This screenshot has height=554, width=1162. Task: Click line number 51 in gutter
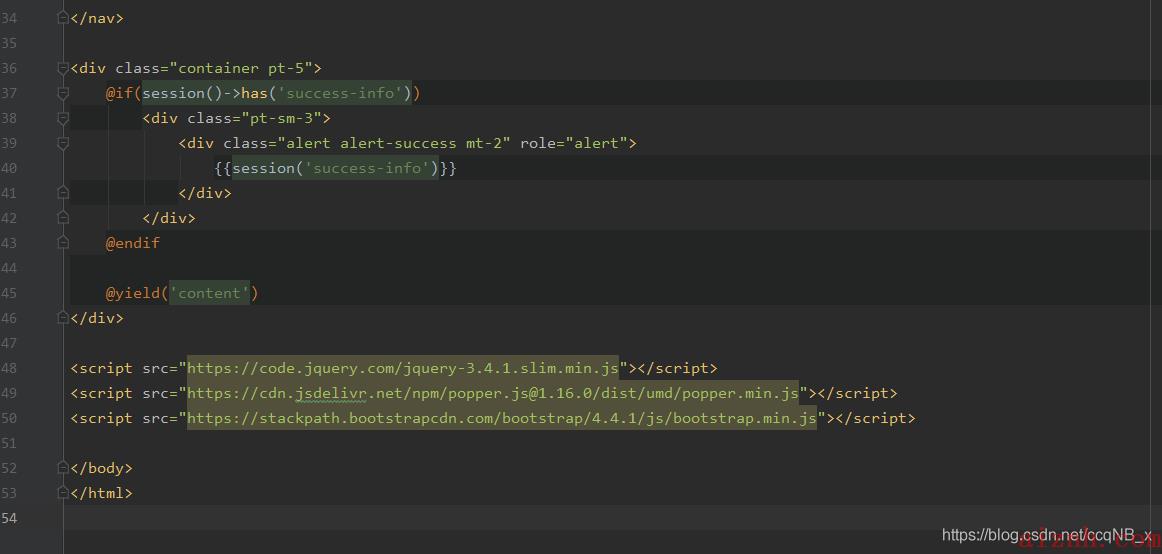coord(9,443)
